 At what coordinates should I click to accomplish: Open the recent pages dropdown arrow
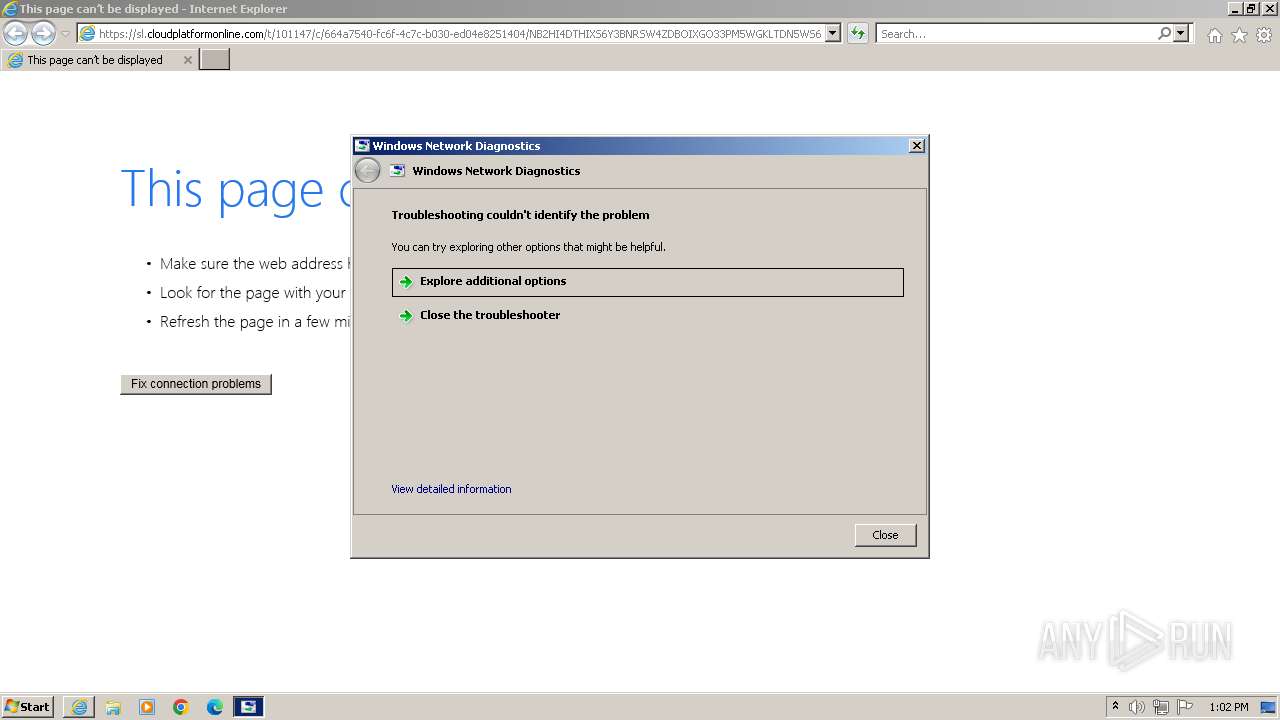pos(65,34)
